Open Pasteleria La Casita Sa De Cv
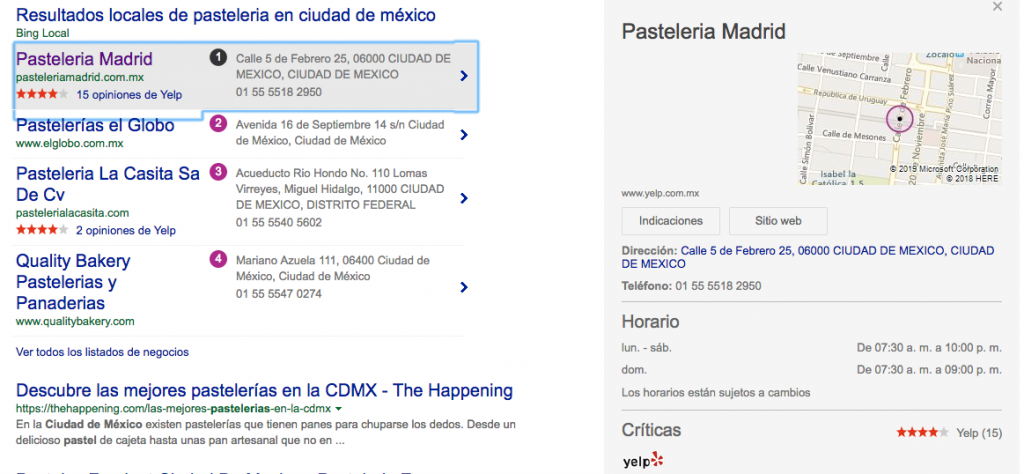 click(x=108, y=184)
